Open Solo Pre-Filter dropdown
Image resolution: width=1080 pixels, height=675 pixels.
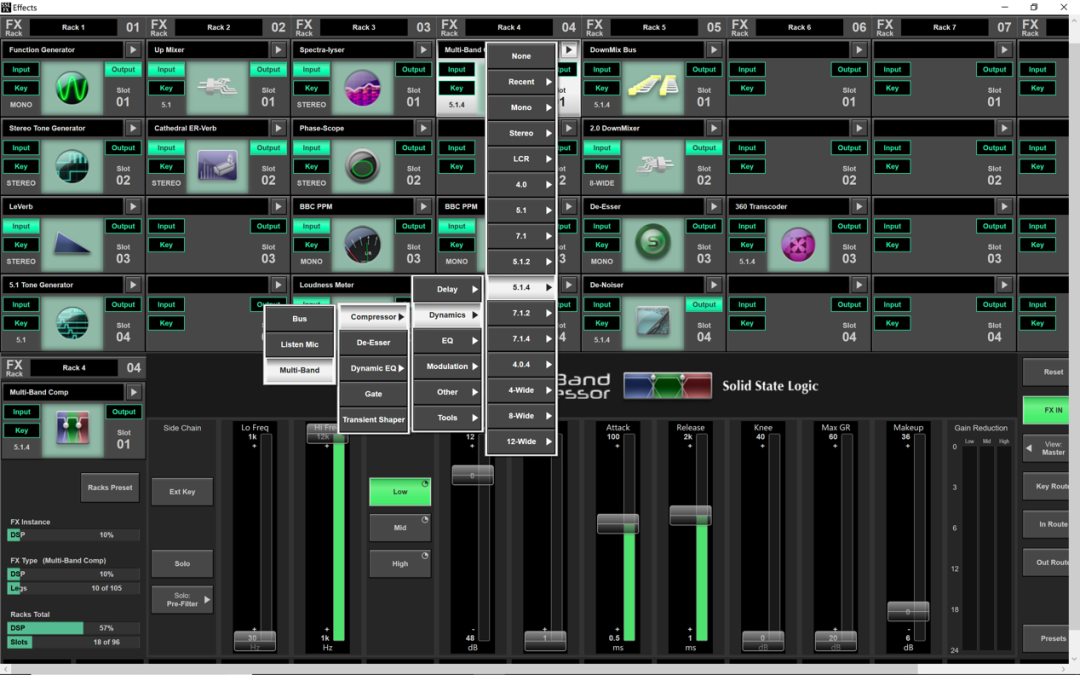pyautogui.click(x=183, y=600)
